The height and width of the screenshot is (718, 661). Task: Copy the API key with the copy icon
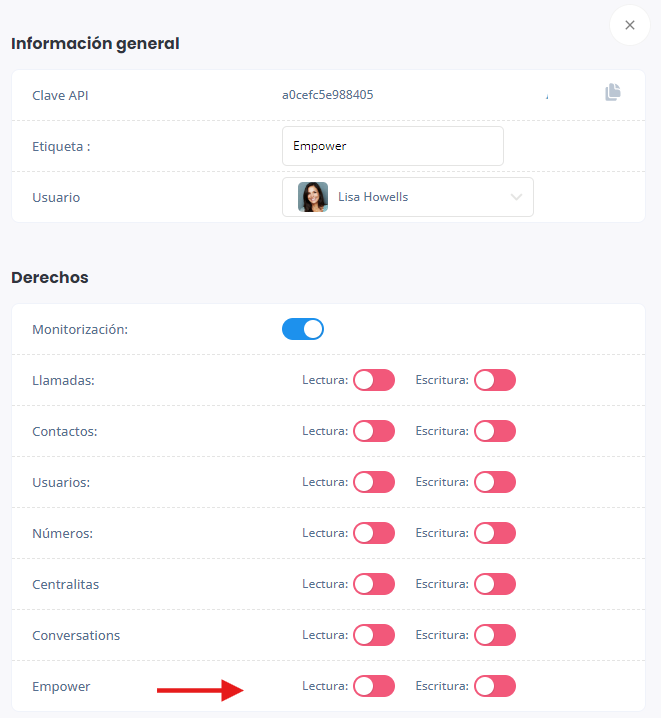point(613,93)
